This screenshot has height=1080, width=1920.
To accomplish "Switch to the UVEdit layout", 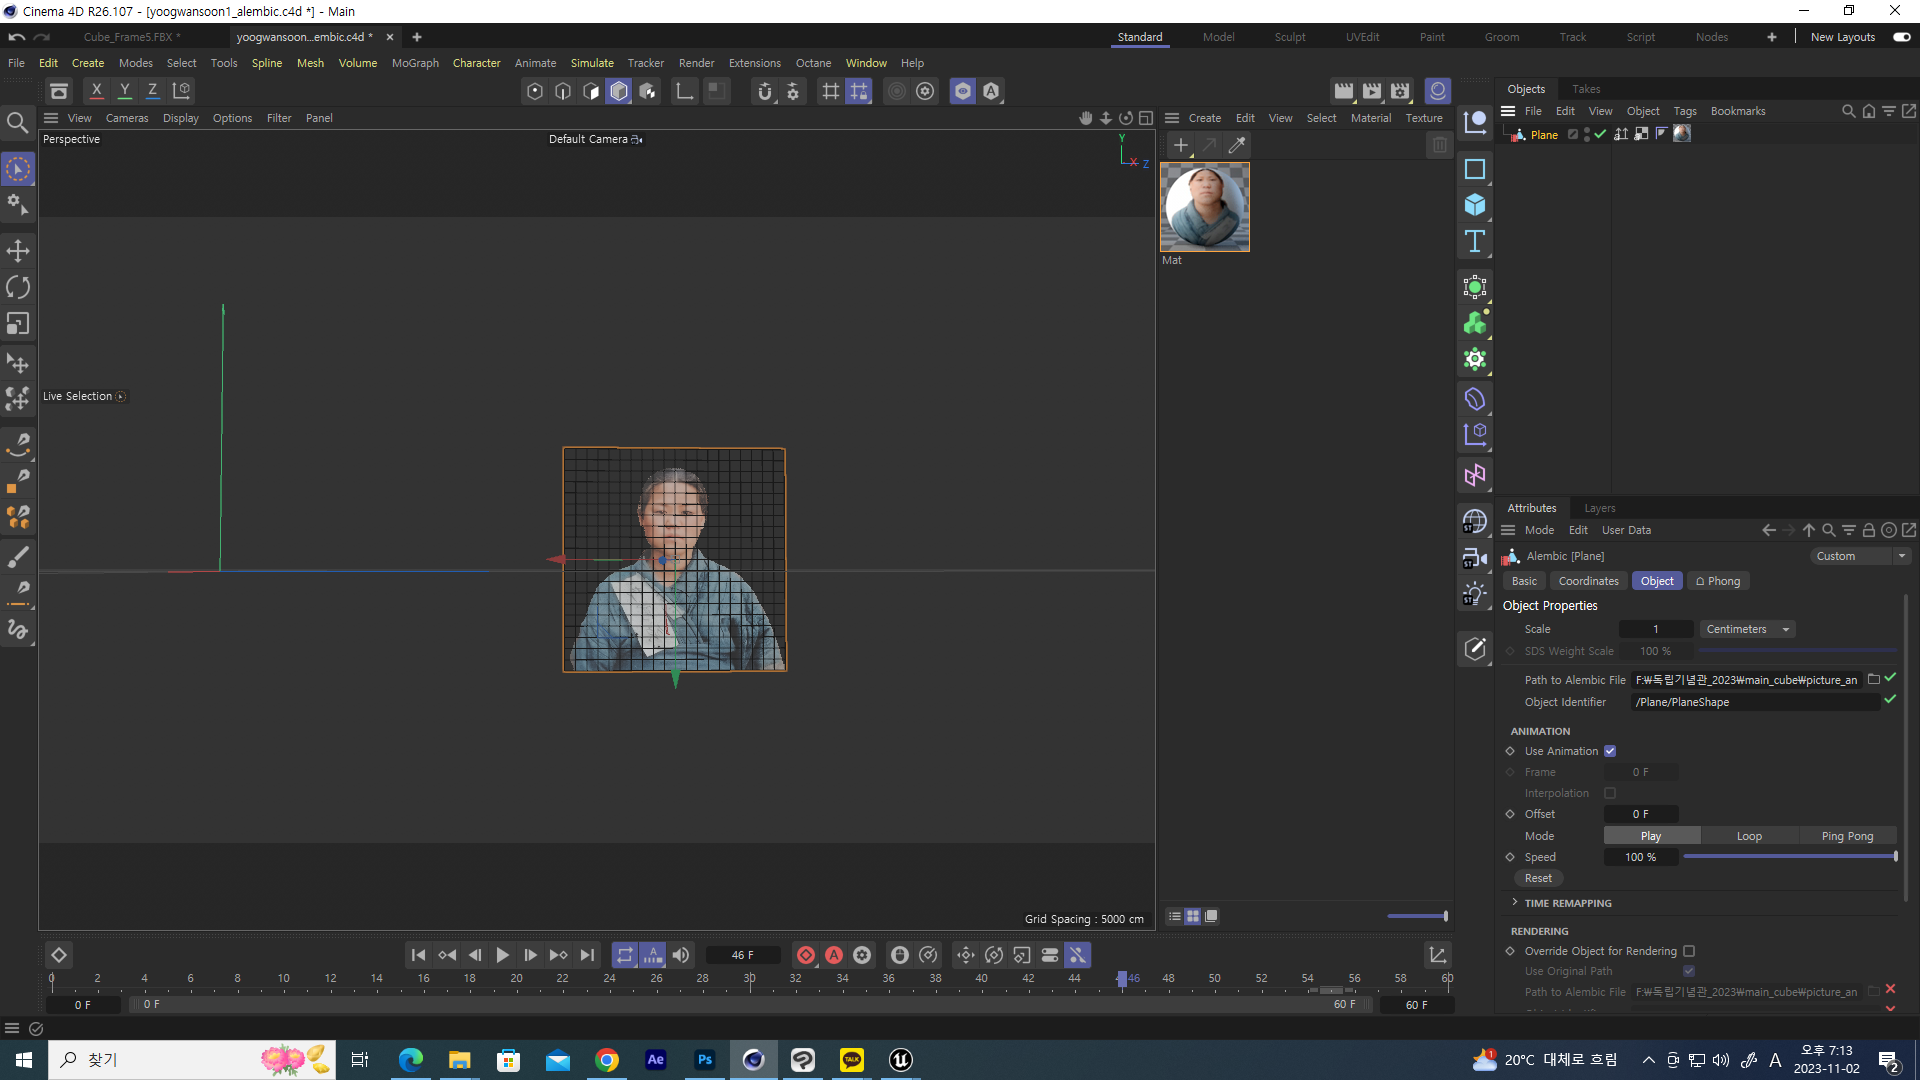I will (x=1362, y=37).
